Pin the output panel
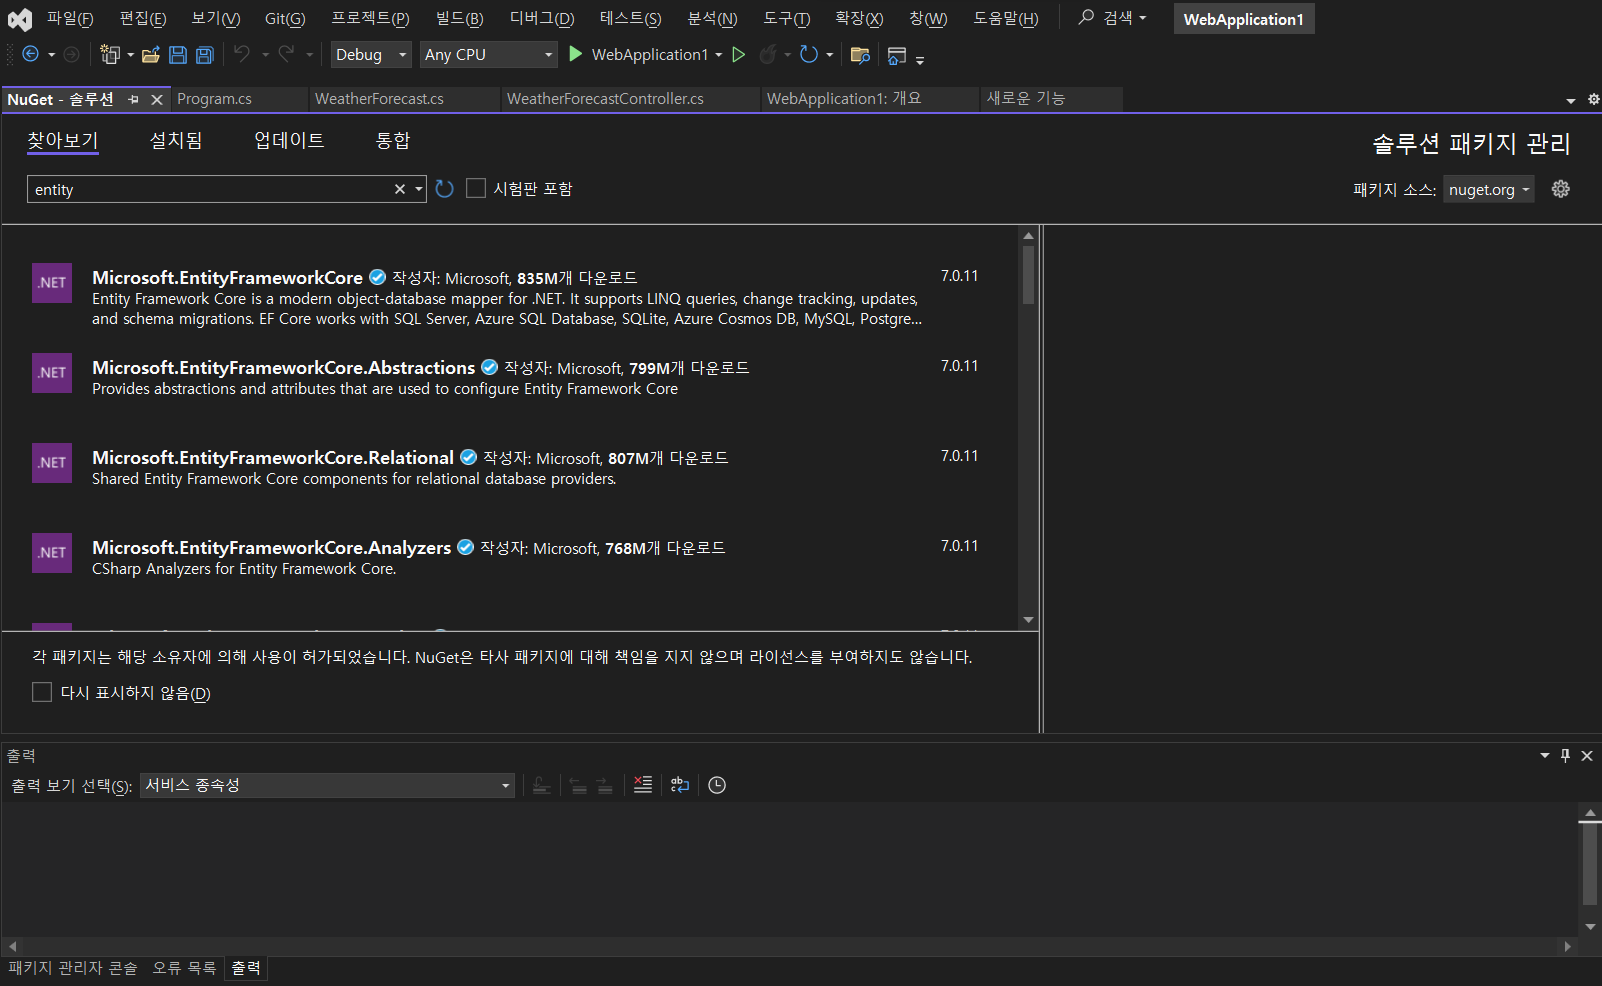1602x986 pixels. (x=1566, y=755)
